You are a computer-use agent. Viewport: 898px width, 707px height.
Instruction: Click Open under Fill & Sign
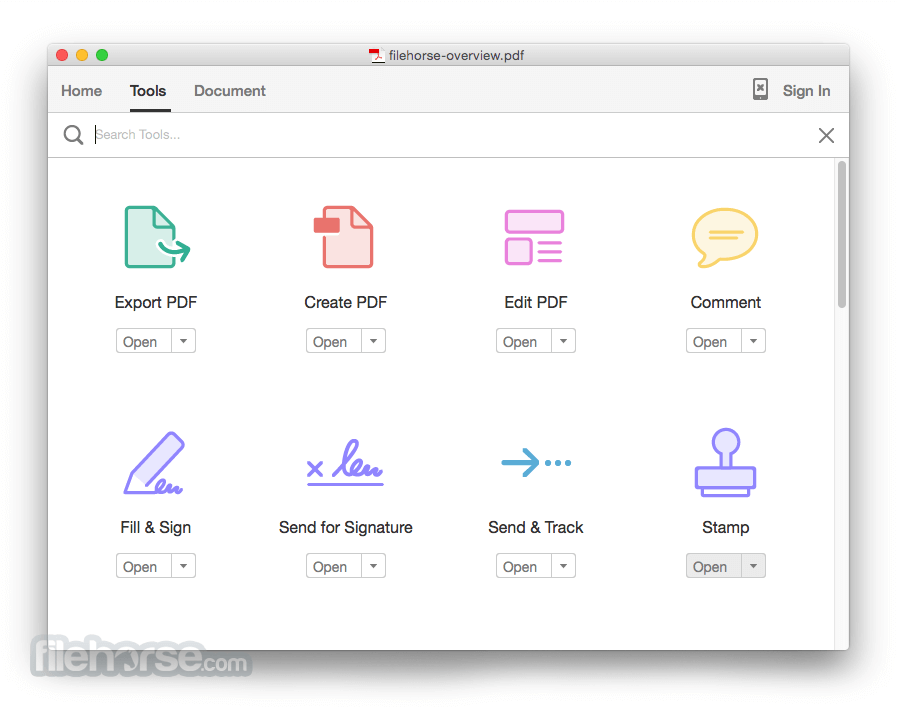coord(141,565)
